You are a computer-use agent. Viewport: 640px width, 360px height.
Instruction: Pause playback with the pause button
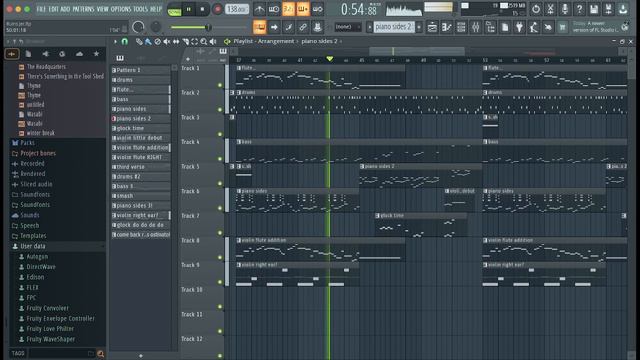tap(189, 9)
